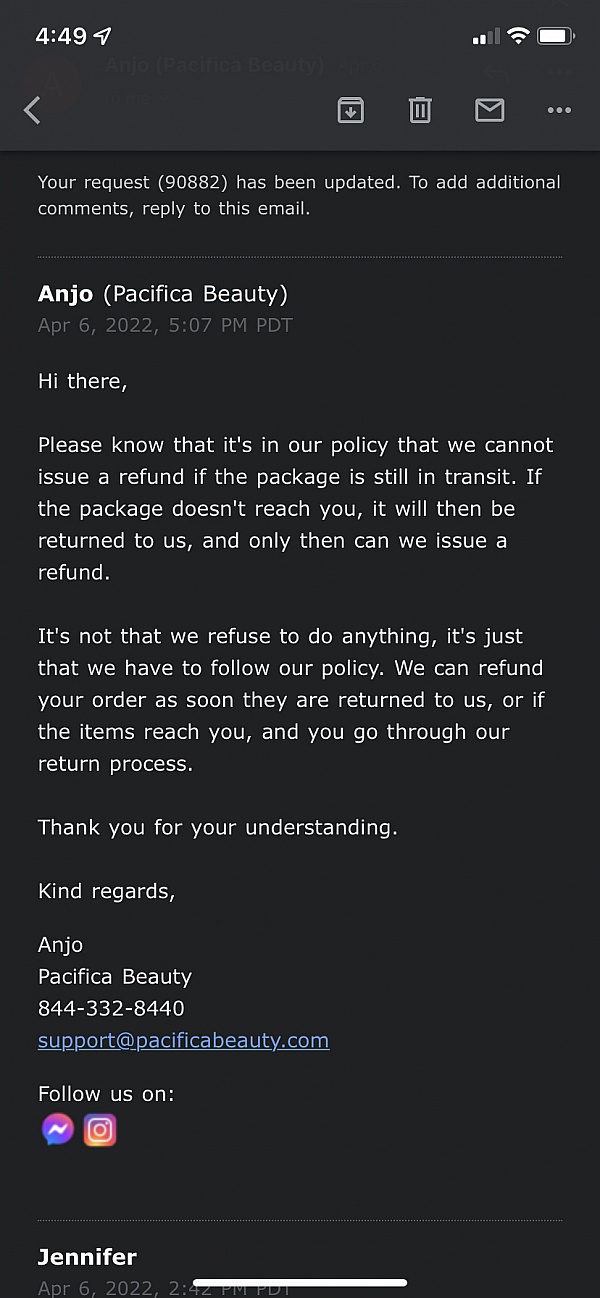Image resolution: width=600 pixels, height=1298 pixels.
Task: Tap the "Follow us on:" label
Action: pos(106,1094)
